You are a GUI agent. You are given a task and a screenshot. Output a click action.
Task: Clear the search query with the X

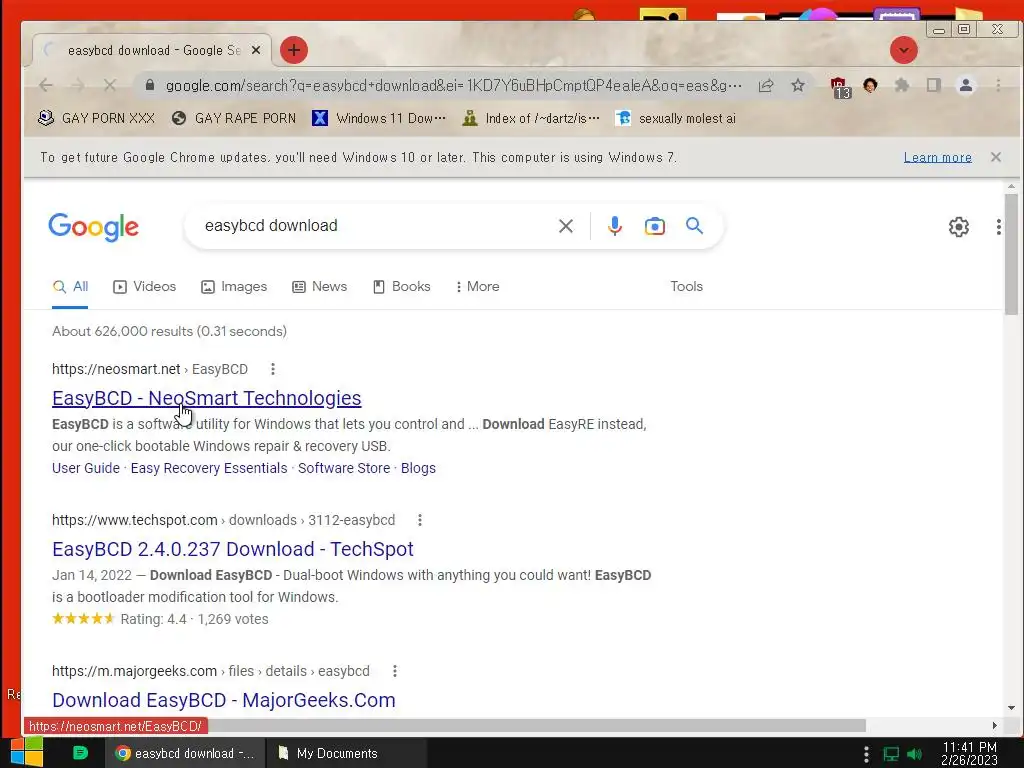click(566, 226)
